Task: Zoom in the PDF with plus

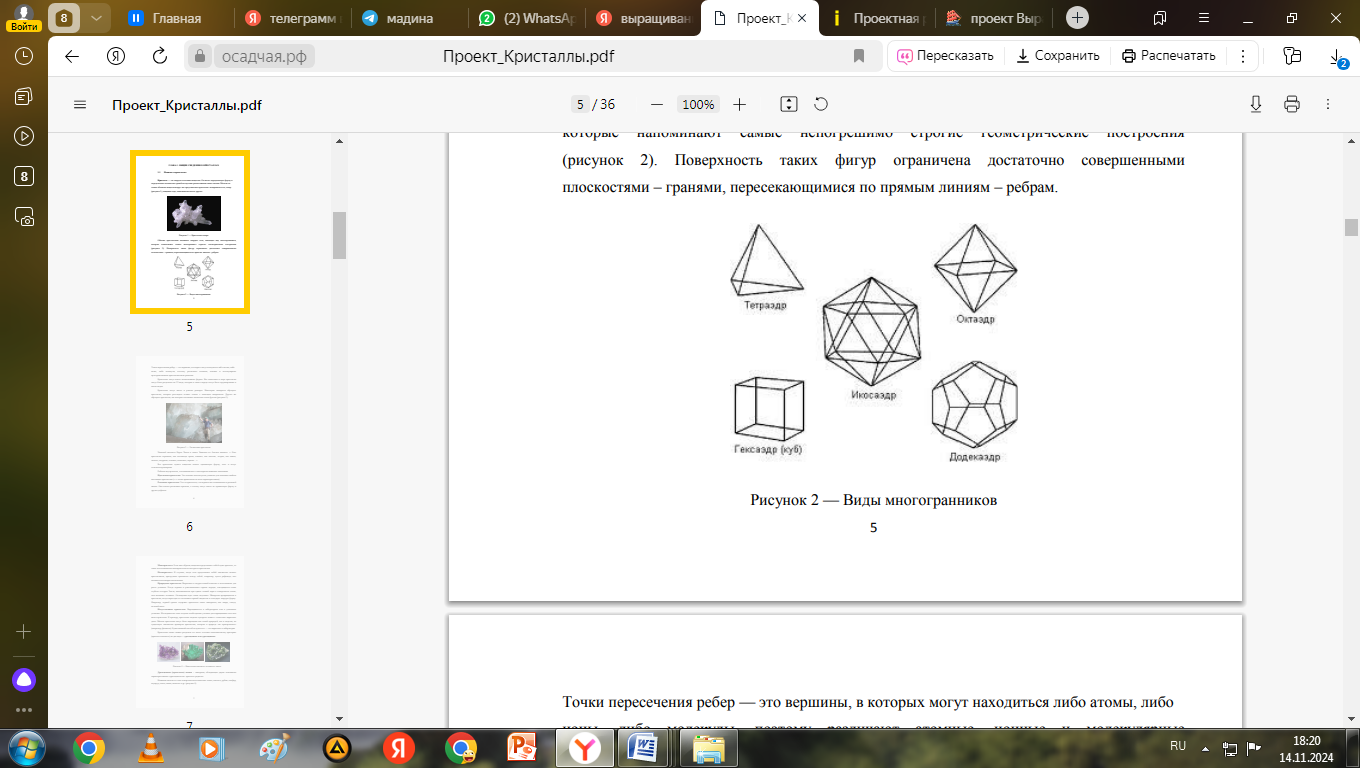Action: click(x=739, y=104)
